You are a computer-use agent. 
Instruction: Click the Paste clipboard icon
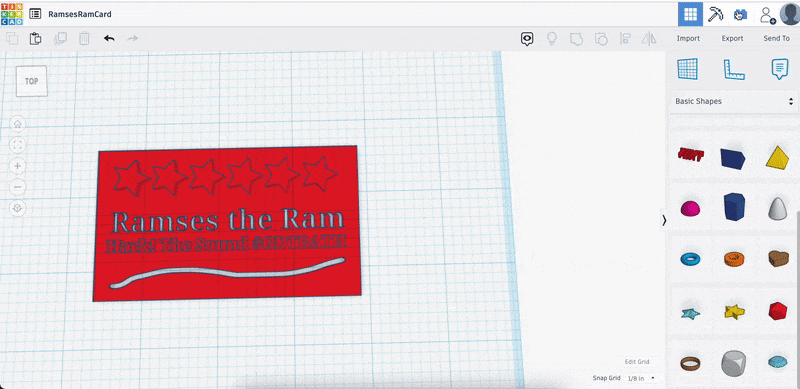35,38
